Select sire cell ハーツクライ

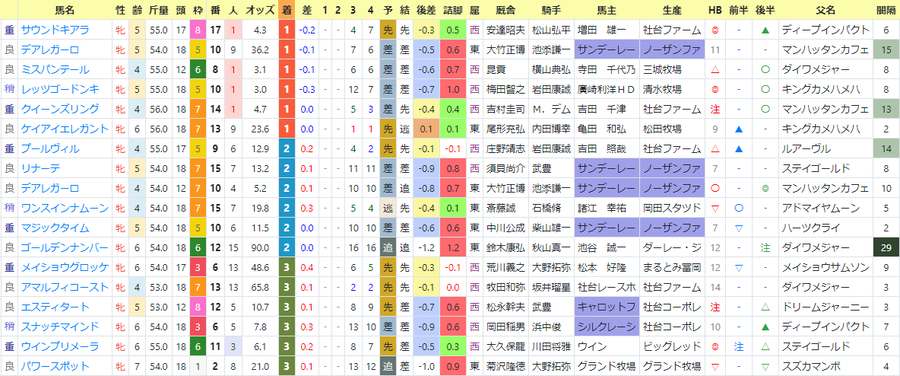811,228
